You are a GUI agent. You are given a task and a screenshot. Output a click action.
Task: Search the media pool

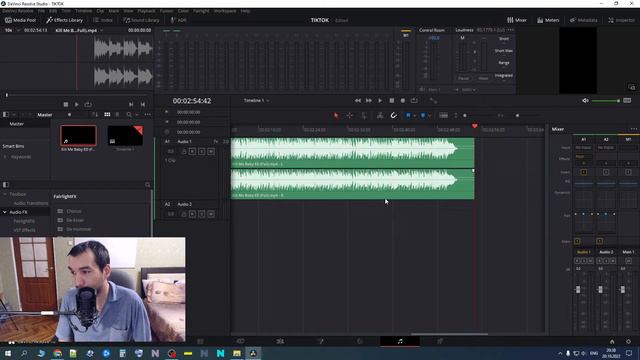(x=129, y=115)
